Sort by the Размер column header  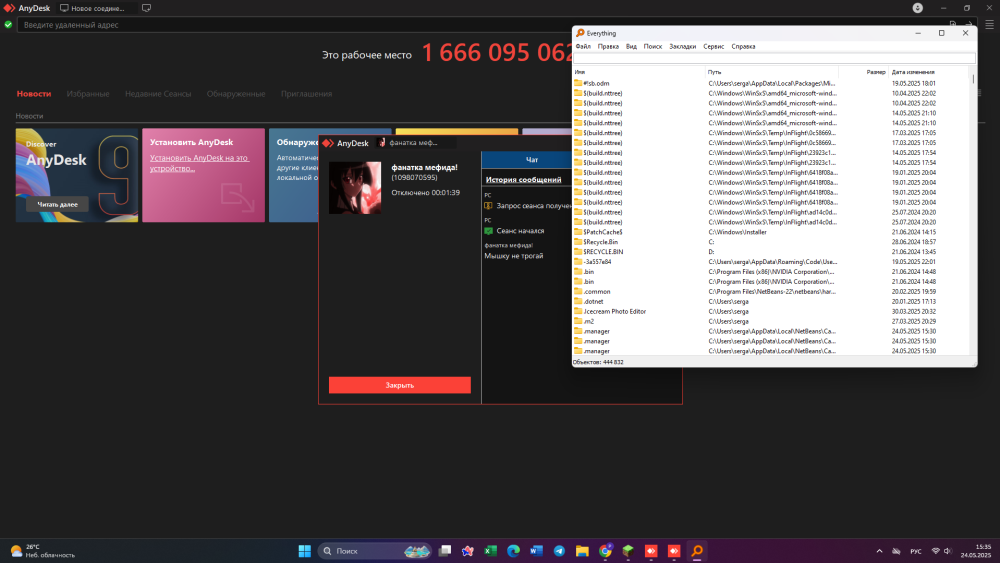click(863, 72)
